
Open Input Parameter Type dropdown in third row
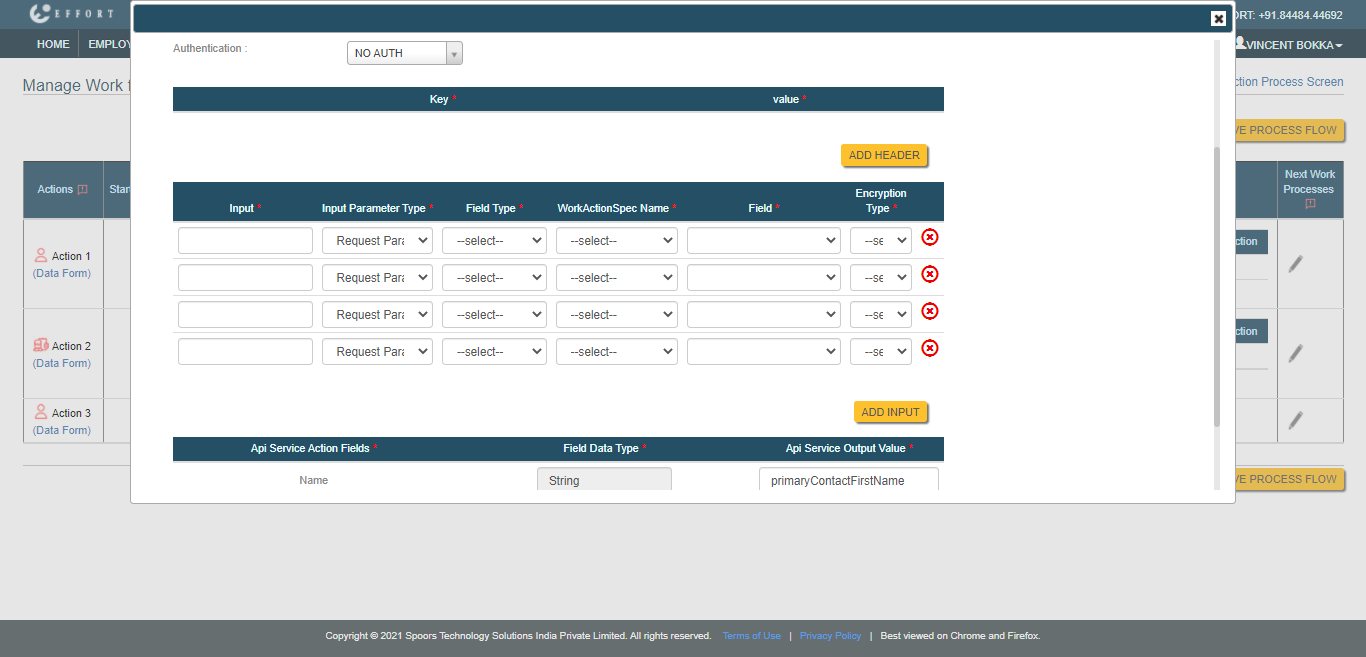(x=376, y=315)
